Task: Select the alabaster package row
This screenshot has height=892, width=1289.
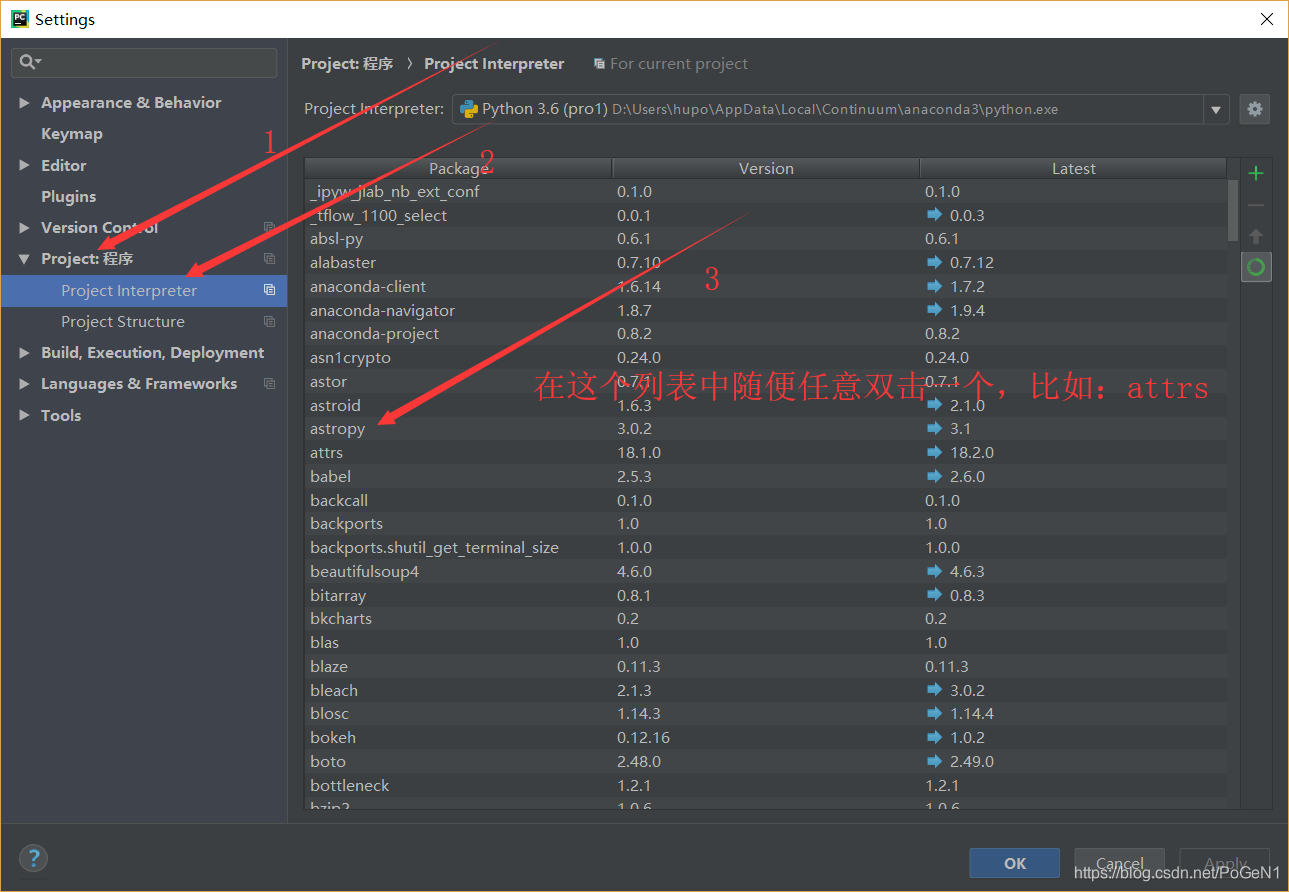Action: (766, 262)
